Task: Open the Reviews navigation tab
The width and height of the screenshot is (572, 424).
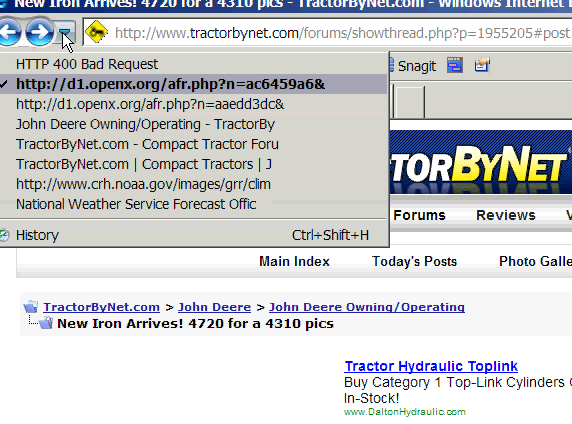Action: click(x=506, y=215)
